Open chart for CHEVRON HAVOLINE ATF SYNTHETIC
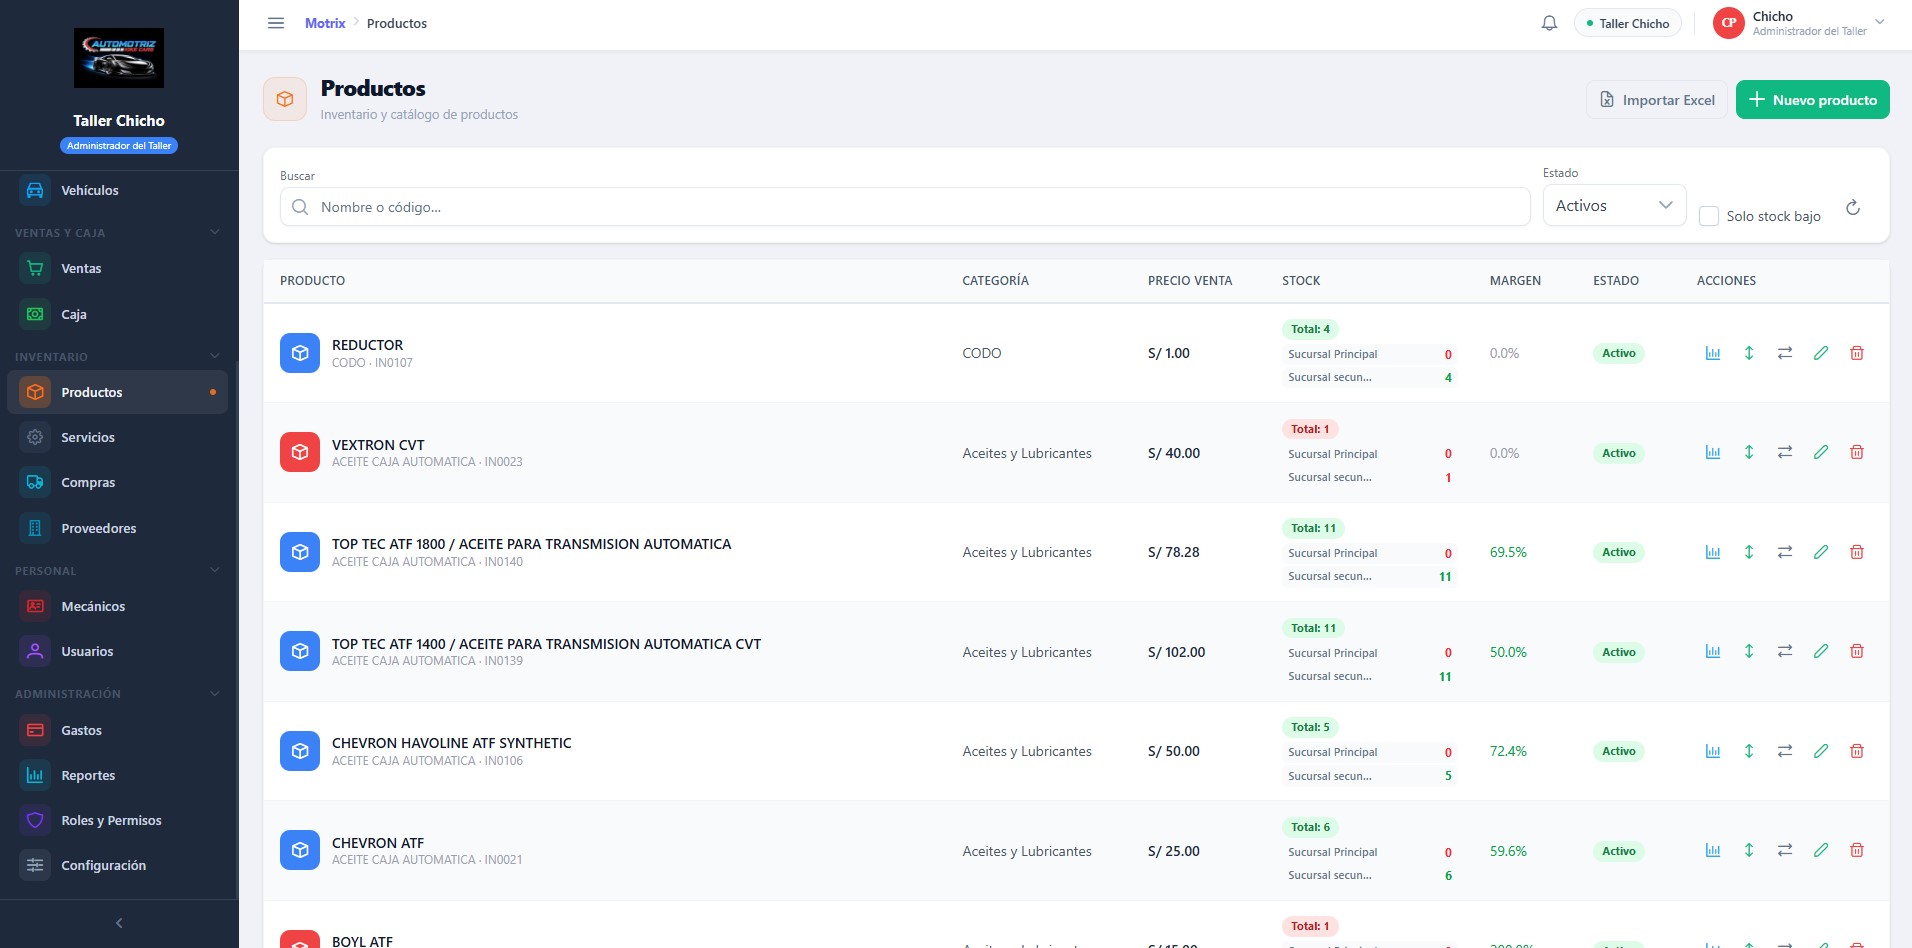The height and width of the screenshot is (948, 1912). 1713,751
